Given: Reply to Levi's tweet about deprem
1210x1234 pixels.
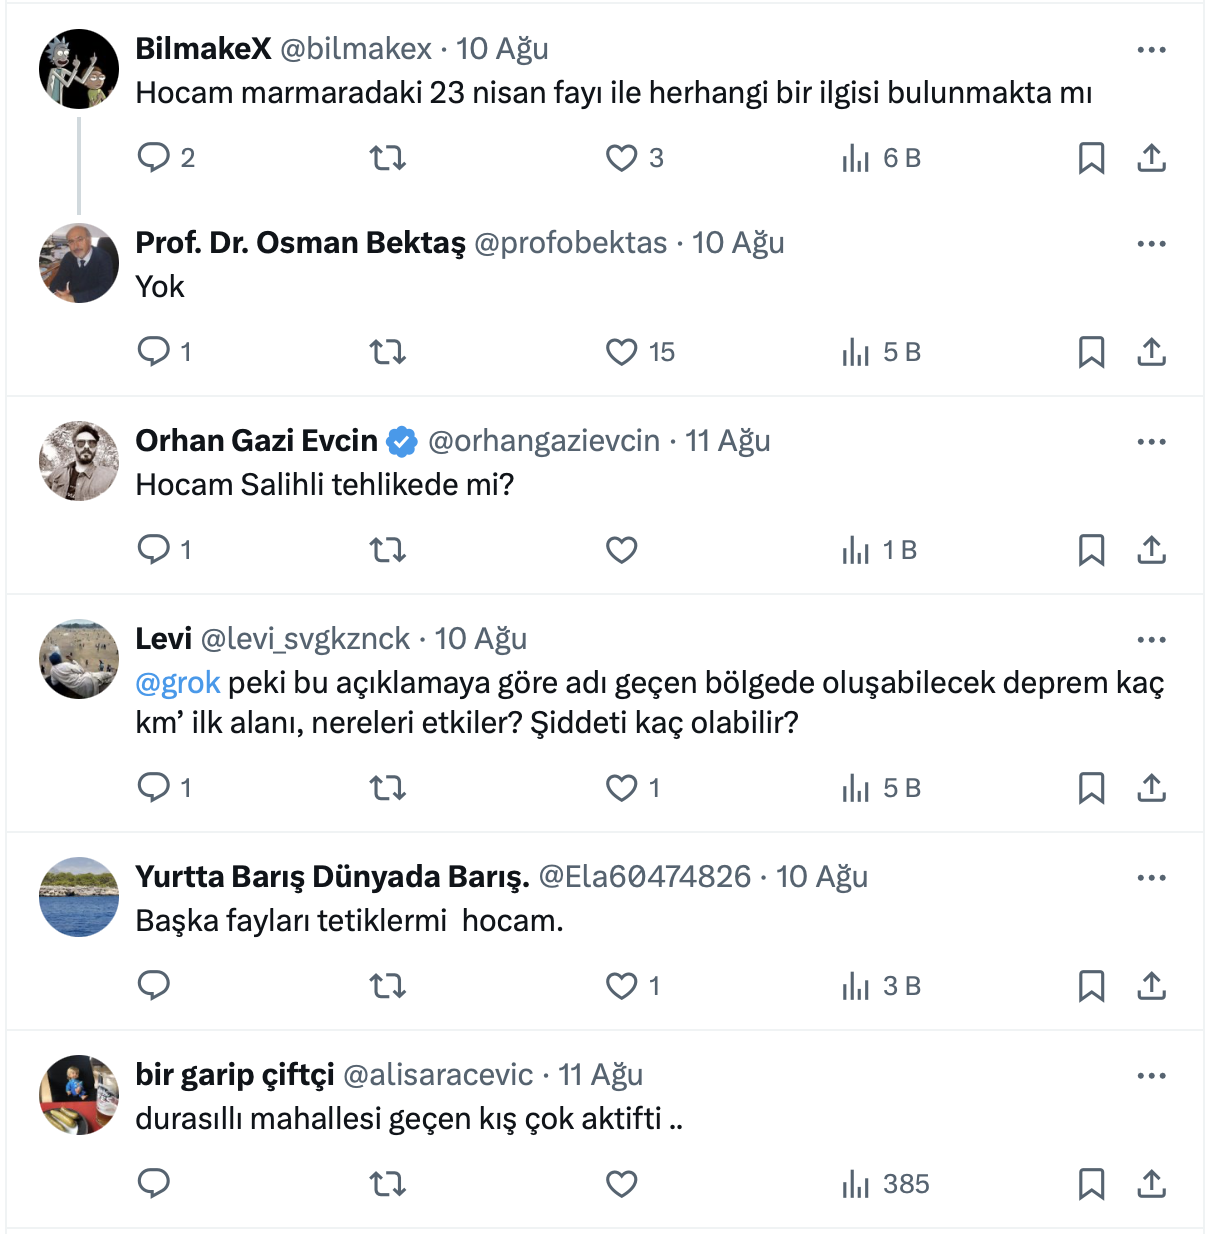Looking at the screenshot, I should click(154, 788).
